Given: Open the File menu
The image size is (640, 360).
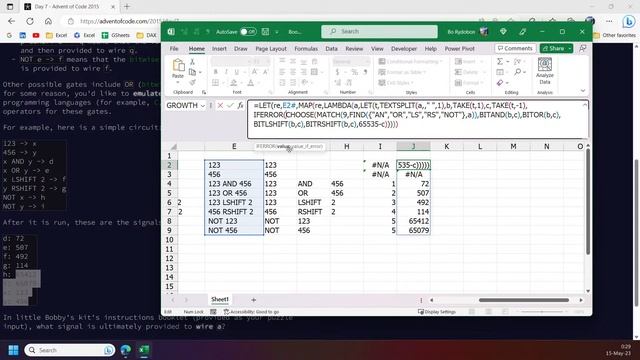Looking at the screenshot, I should 174,49.
